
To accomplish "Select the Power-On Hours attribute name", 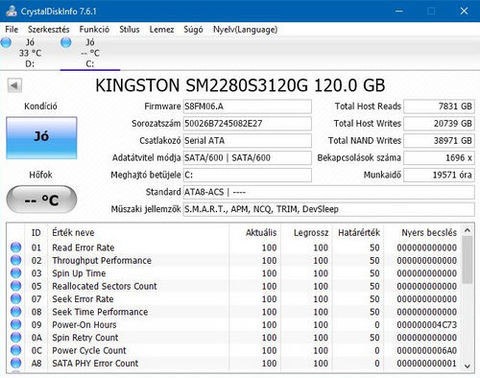I will coord(84,325).
